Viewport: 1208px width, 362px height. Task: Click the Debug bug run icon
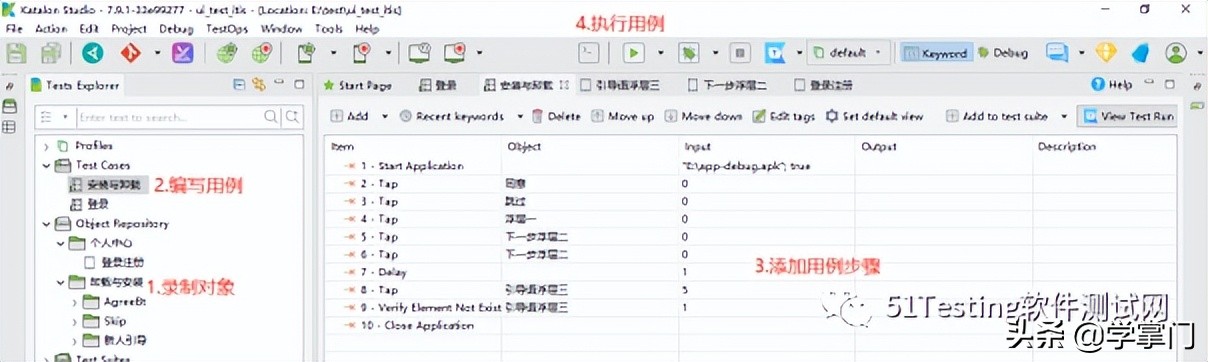[688, 54]
